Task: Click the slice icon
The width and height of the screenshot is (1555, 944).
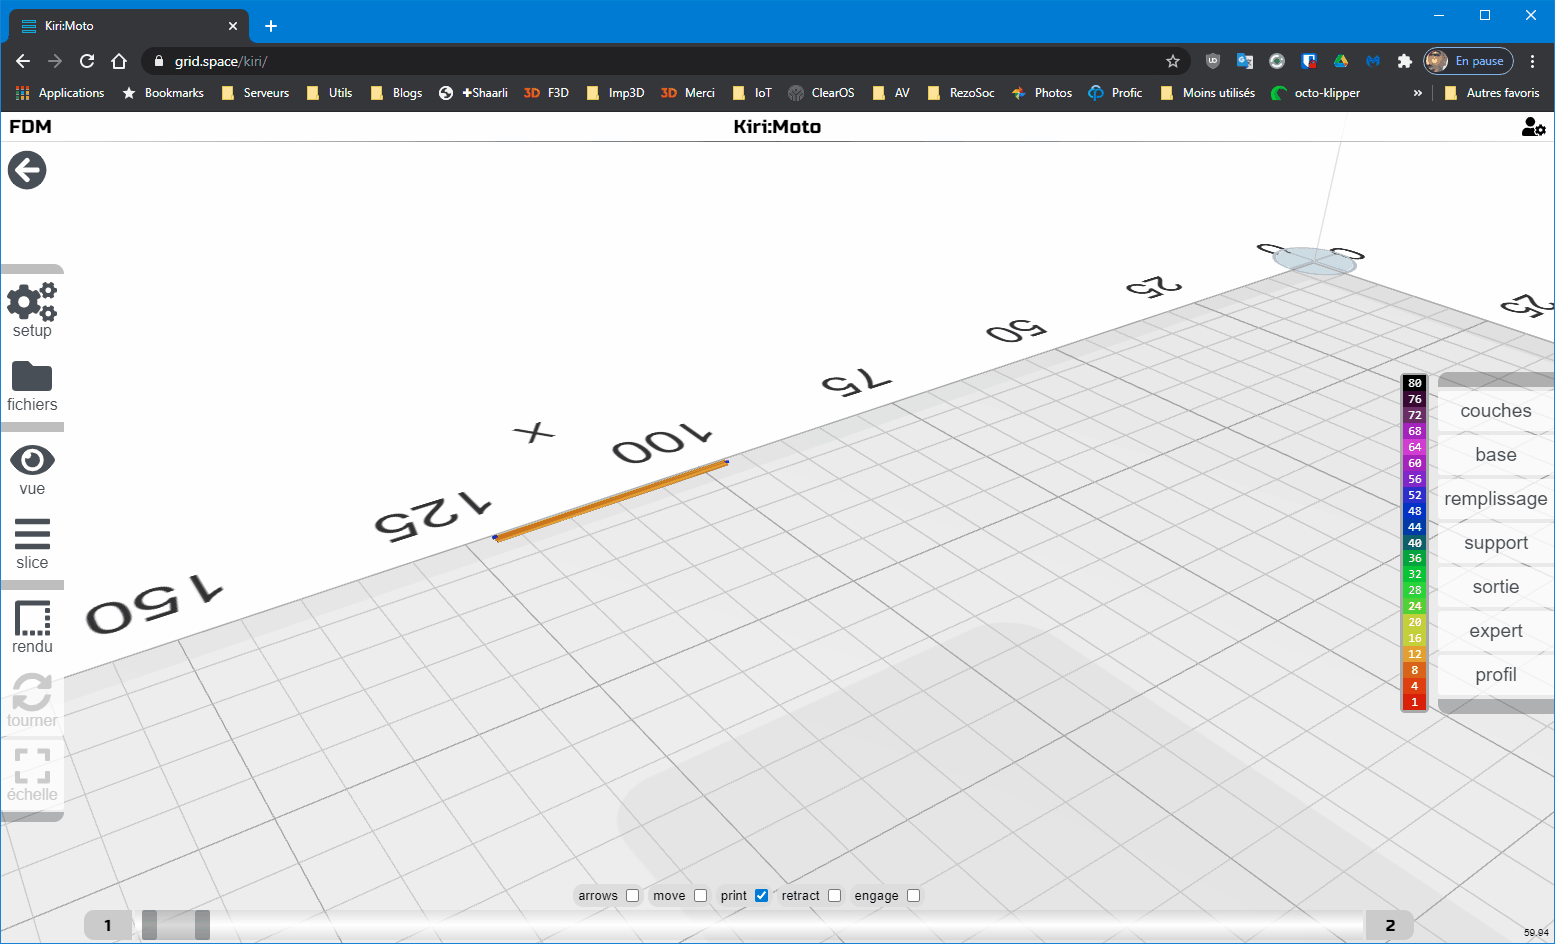Action: pos(32,544)
